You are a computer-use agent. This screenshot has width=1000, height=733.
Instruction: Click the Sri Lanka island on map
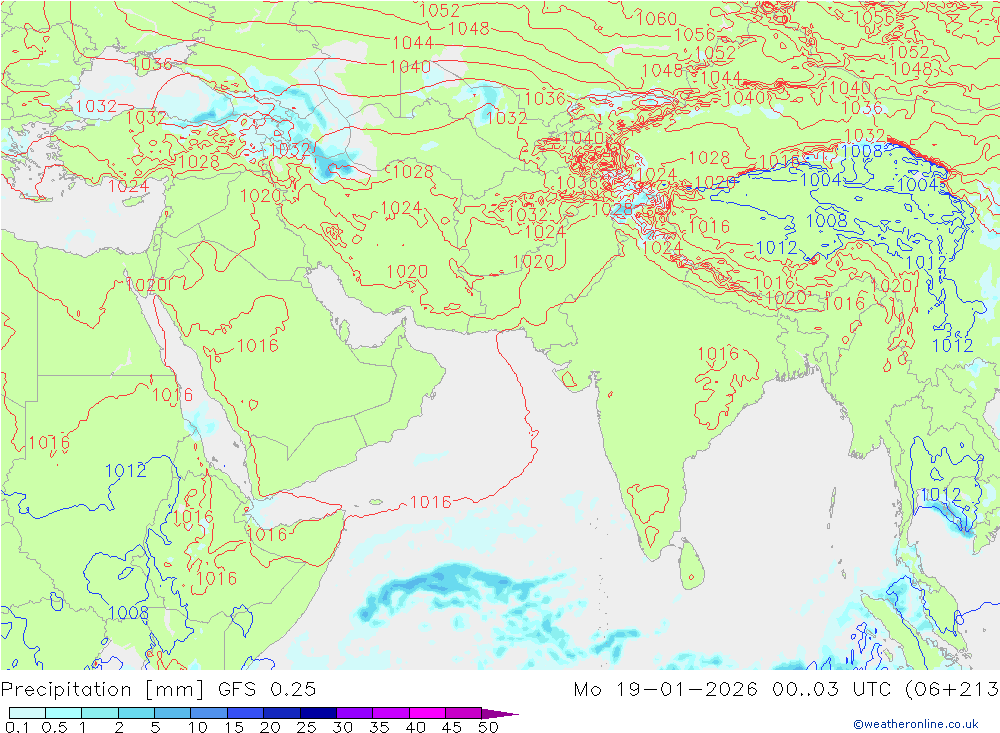[x=692, y=565]
